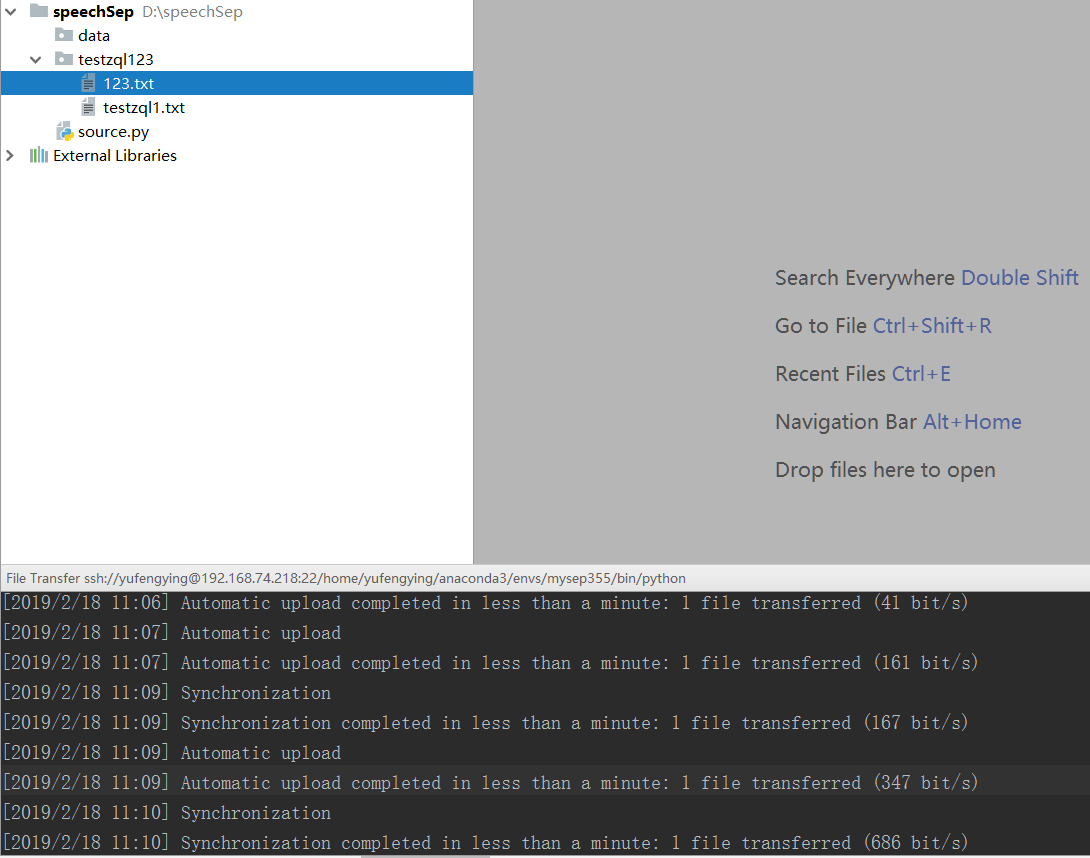Click the source.py Python file icon
The image size is (1090, 858).
click(x=65, y=131)
